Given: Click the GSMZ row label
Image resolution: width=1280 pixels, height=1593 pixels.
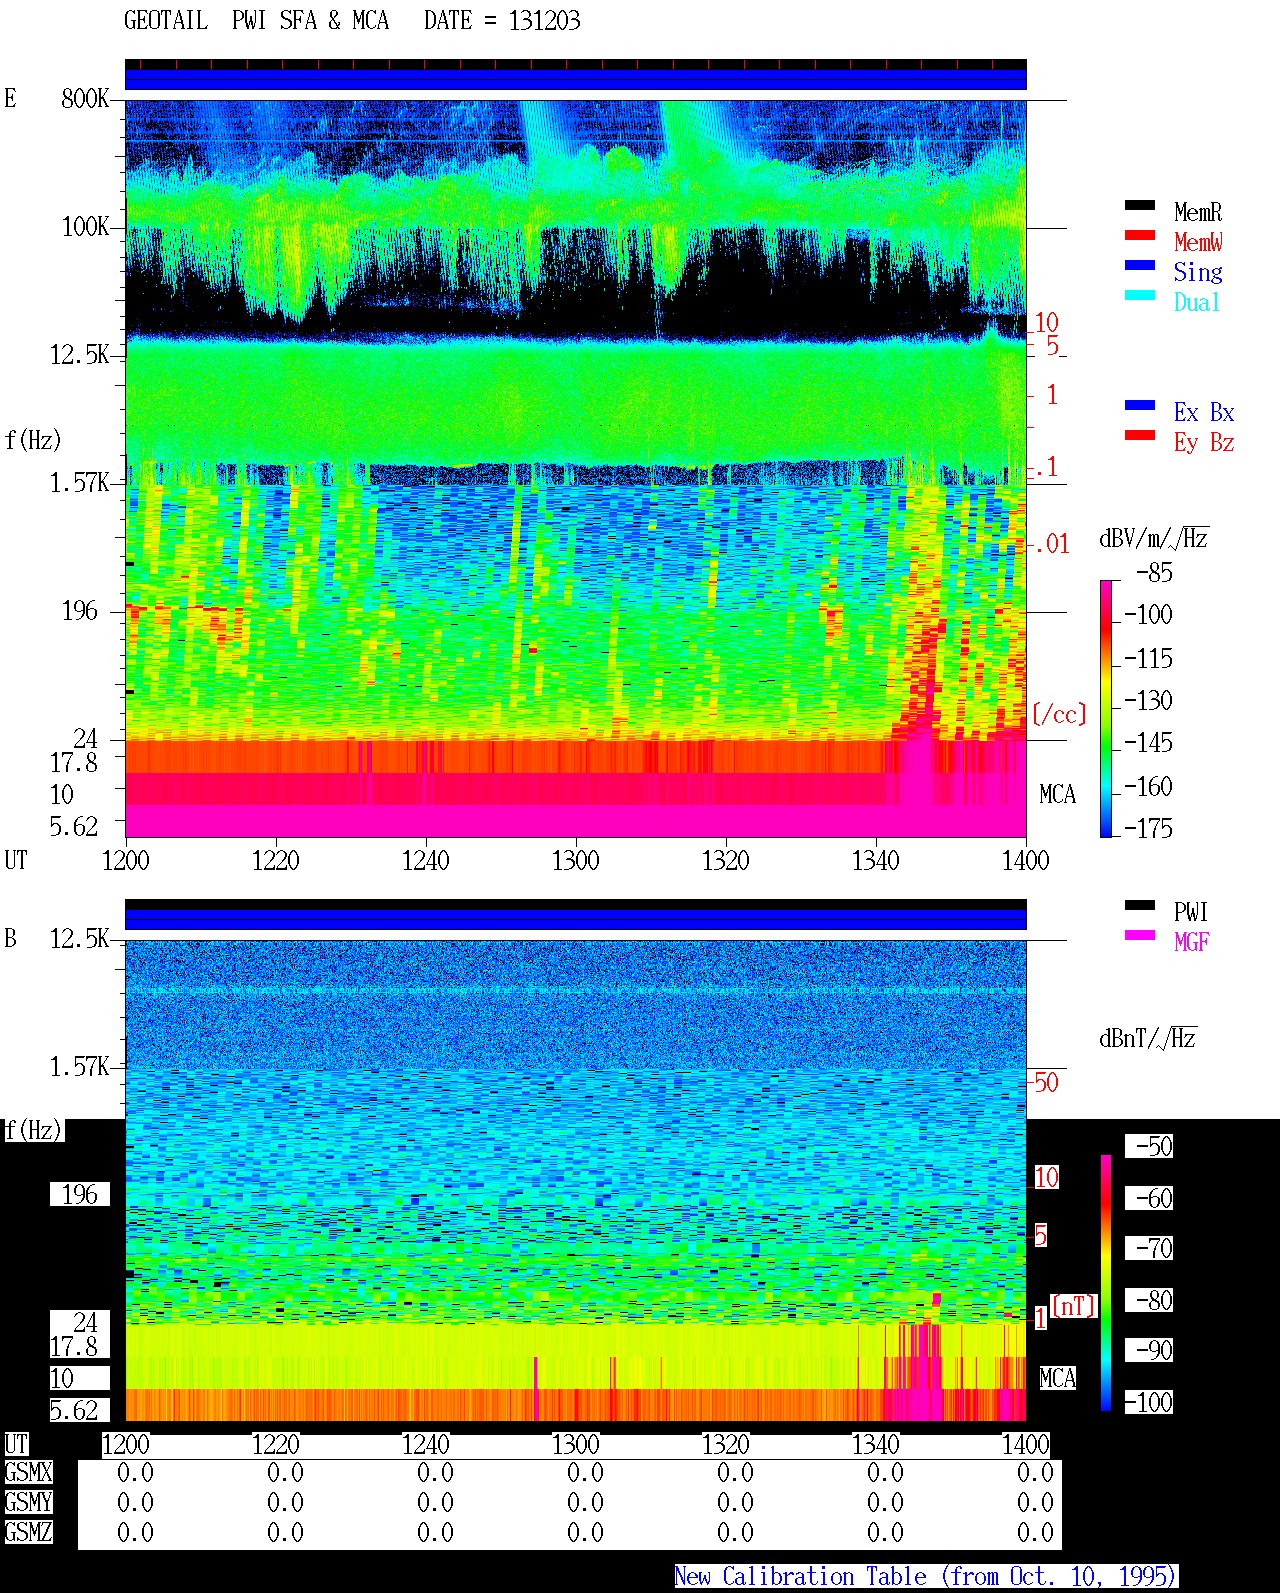Looking at the screenshot, I should (28, 1532).
